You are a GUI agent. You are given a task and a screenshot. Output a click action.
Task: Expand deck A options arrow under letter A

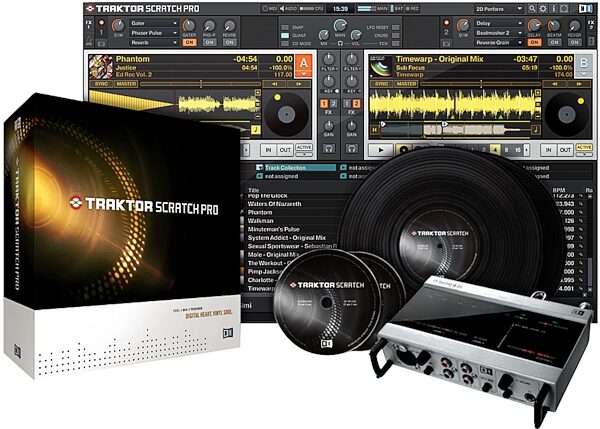pyautogui.click(x=303, y=73)
